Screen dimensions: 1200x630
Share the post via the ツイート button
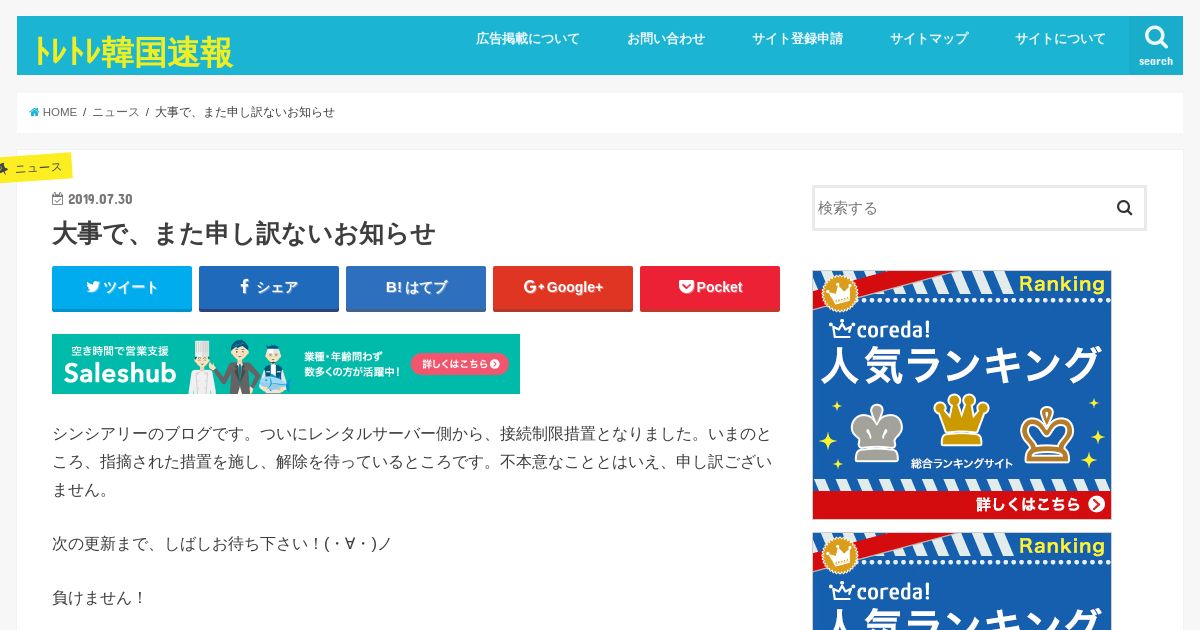122,288
